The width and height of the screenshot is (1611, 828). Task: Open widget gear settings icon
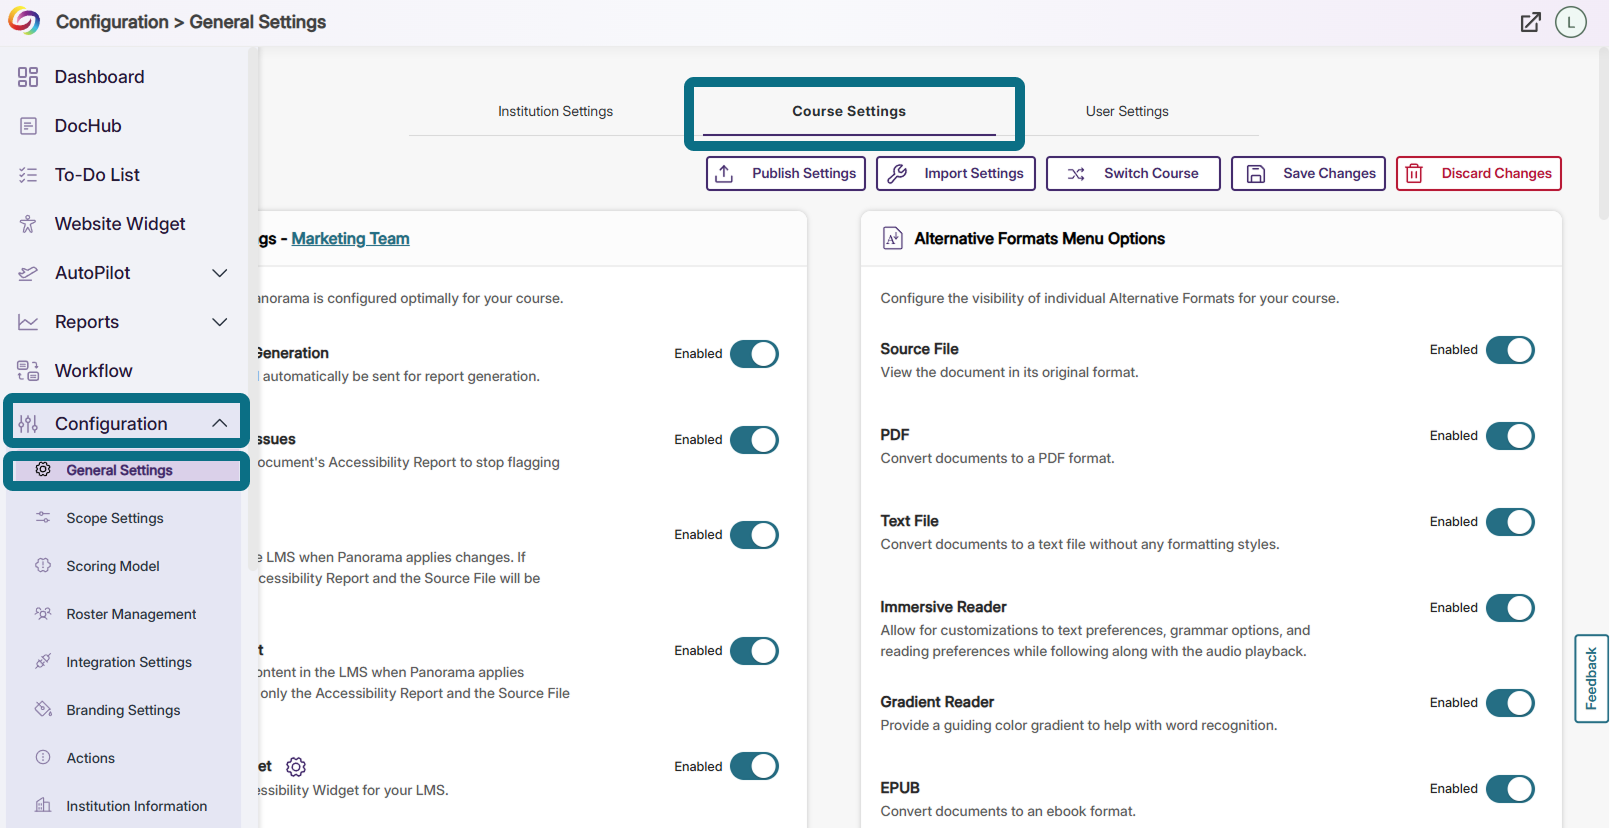coord(296,767)
